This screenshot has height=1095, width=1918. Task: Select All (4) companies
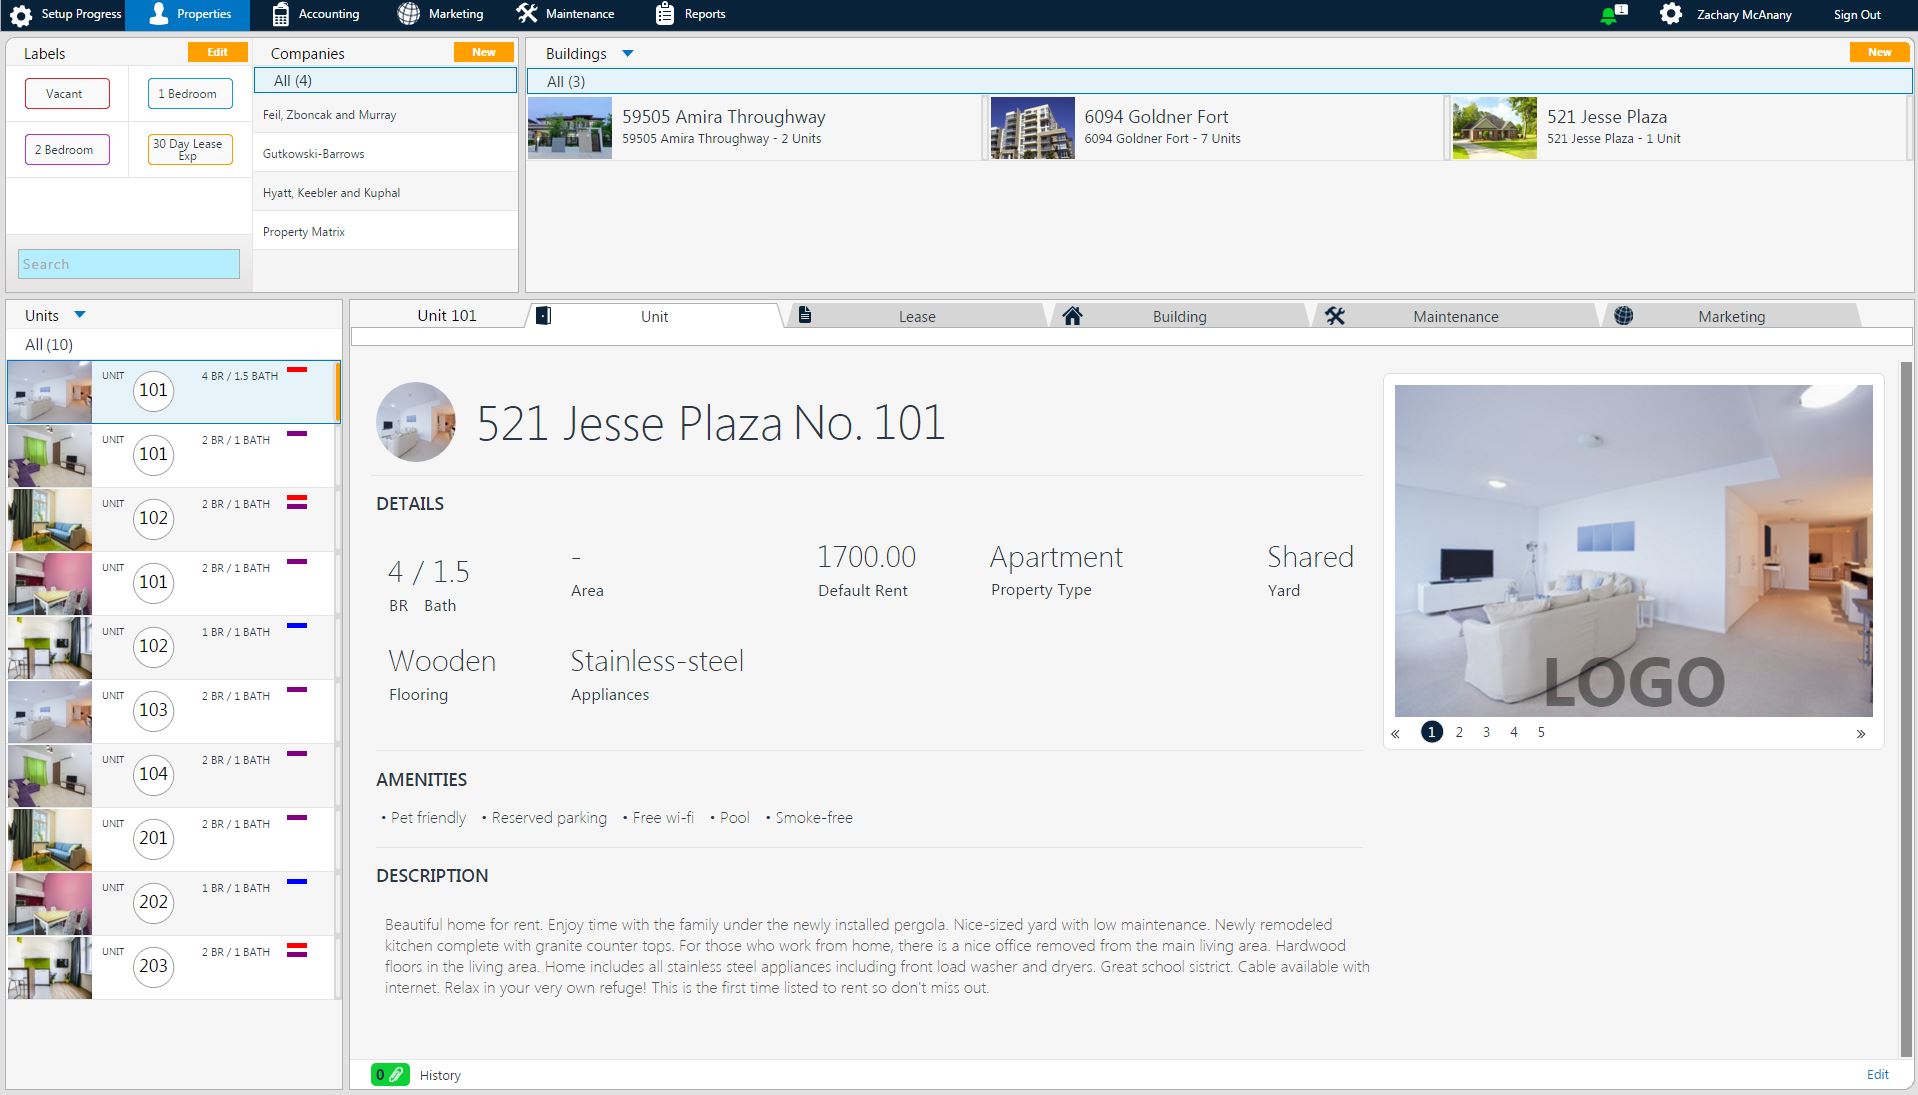pyautogui.click(x=385, y=81)
